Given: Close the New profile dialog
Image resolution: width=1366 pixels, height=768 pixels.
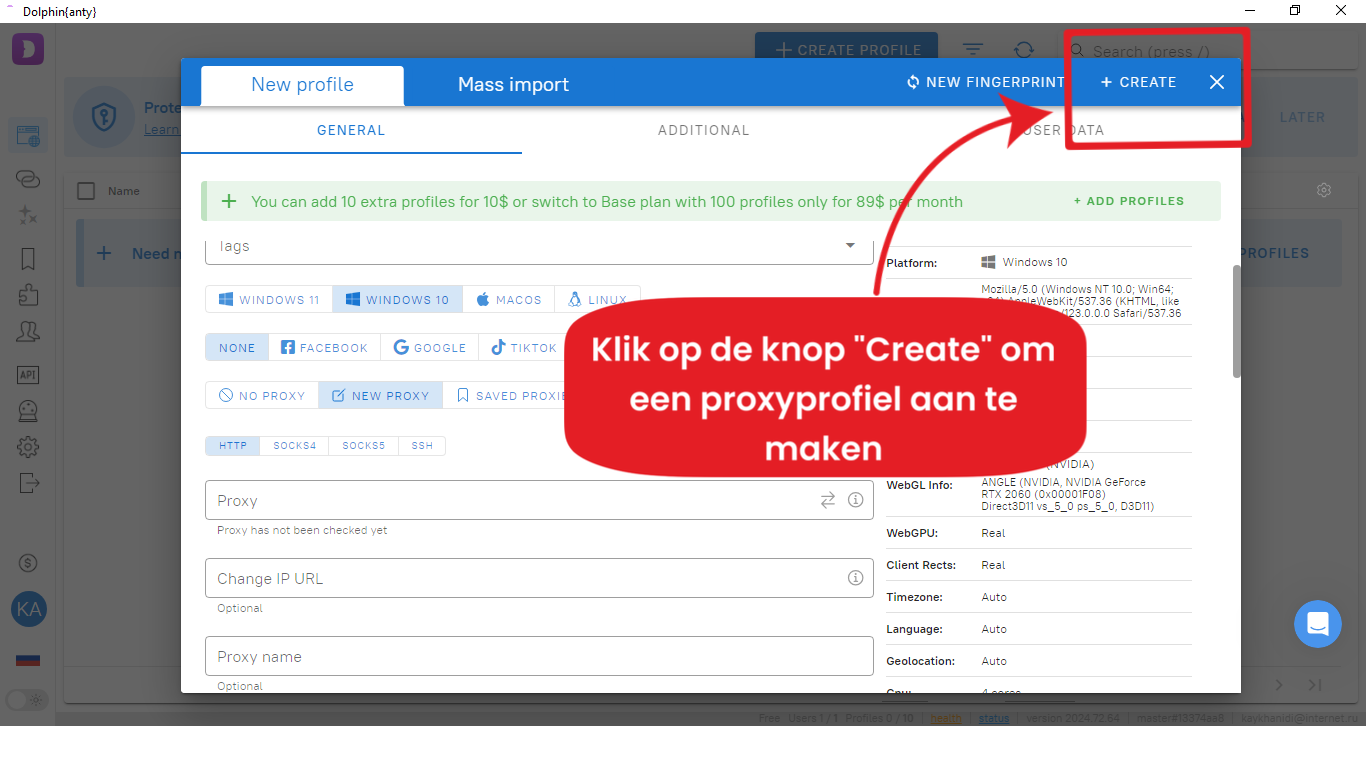Looking at the screenshot, I should 1216,82.
